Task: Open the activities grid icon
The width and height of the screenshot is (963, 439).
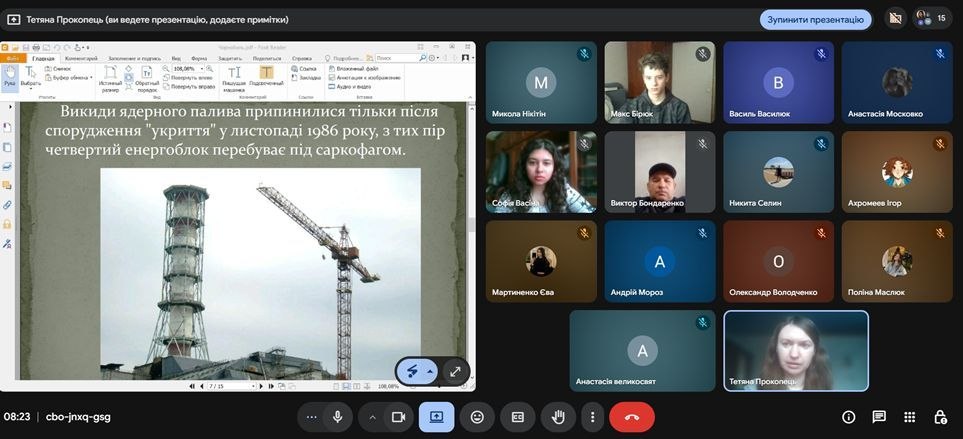Action: coord(909,417)
